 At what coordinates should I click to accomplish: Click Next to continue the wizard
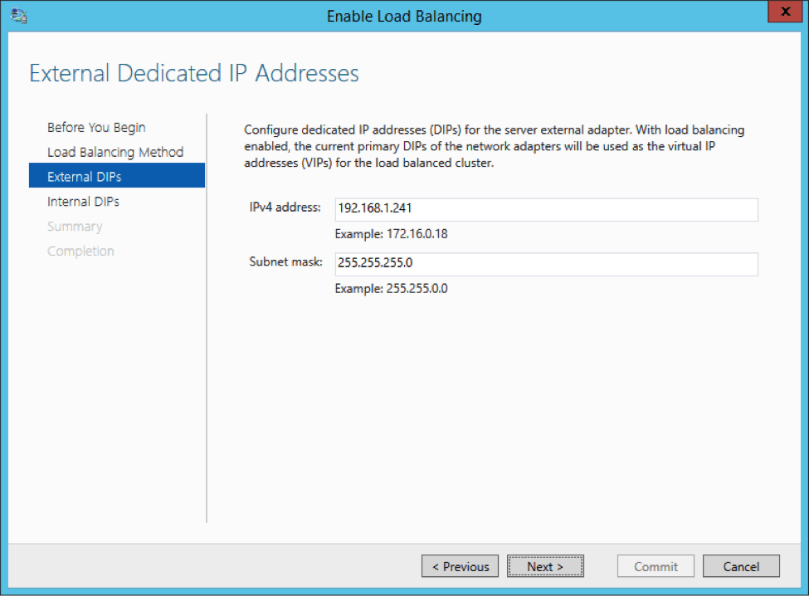[x=545, y=566]
